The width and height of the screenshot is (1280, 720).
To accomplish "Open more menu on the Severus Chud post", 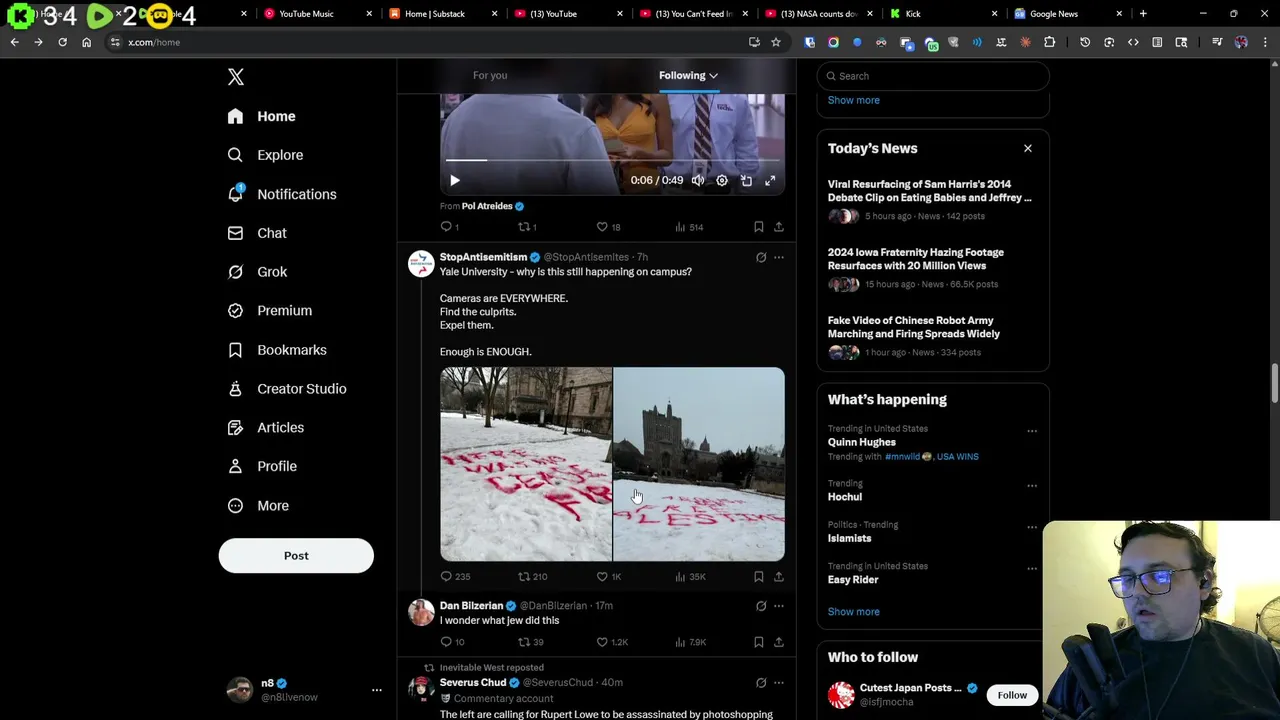I will pyautogui.click(x=779, y=683).
